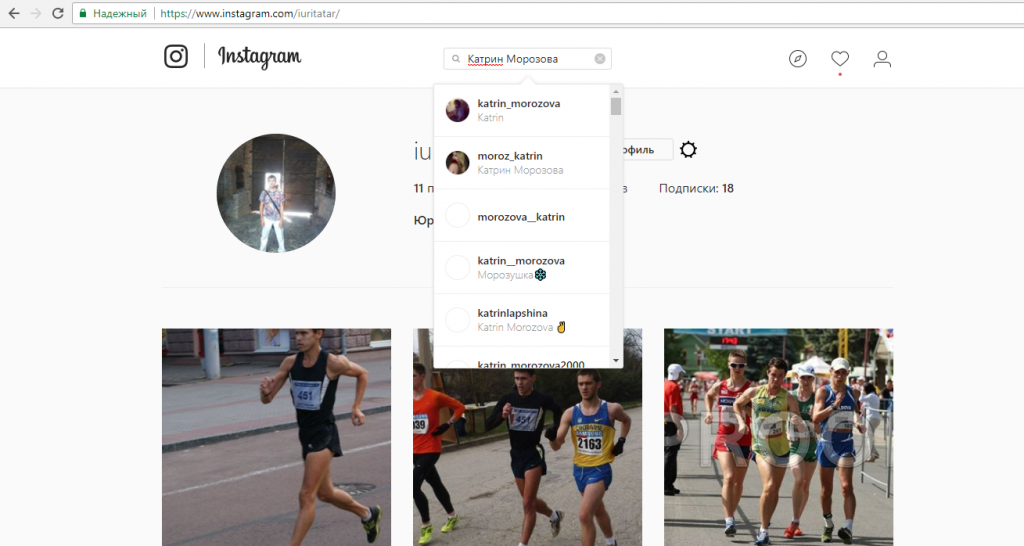Click the Instagram wordmark link
Viewport: 1024px width, 546px height.
(x=259, y=57)
